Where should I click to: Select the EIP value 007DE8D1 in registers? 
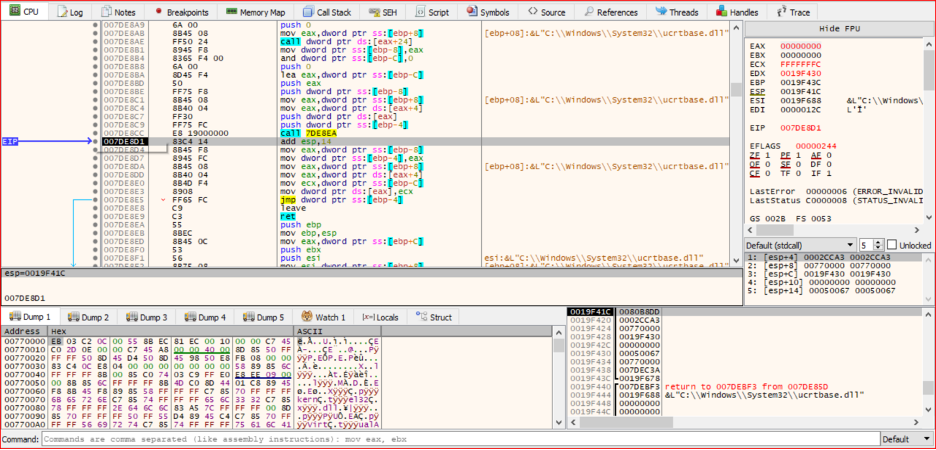(x=800, y=128)
